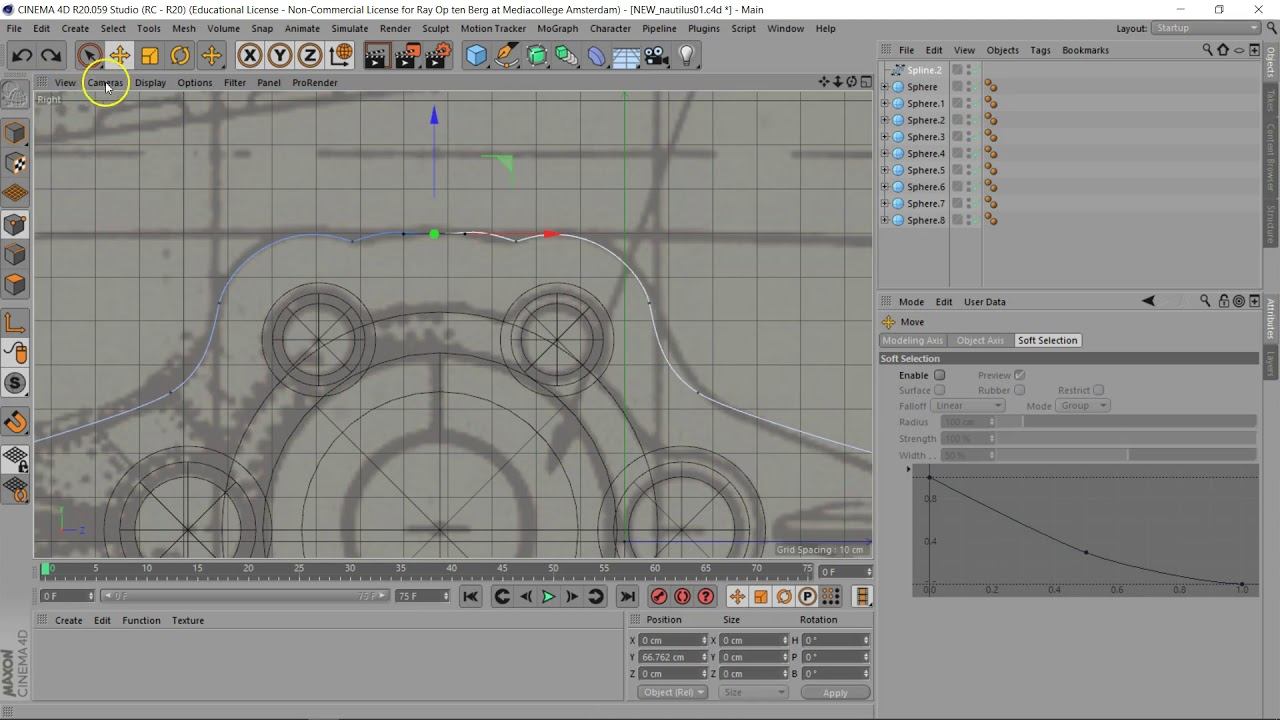Image resolution: width=1280 pixels, height=720 pixels.
Task: Go to end of animation
Action: click(627, 597)
